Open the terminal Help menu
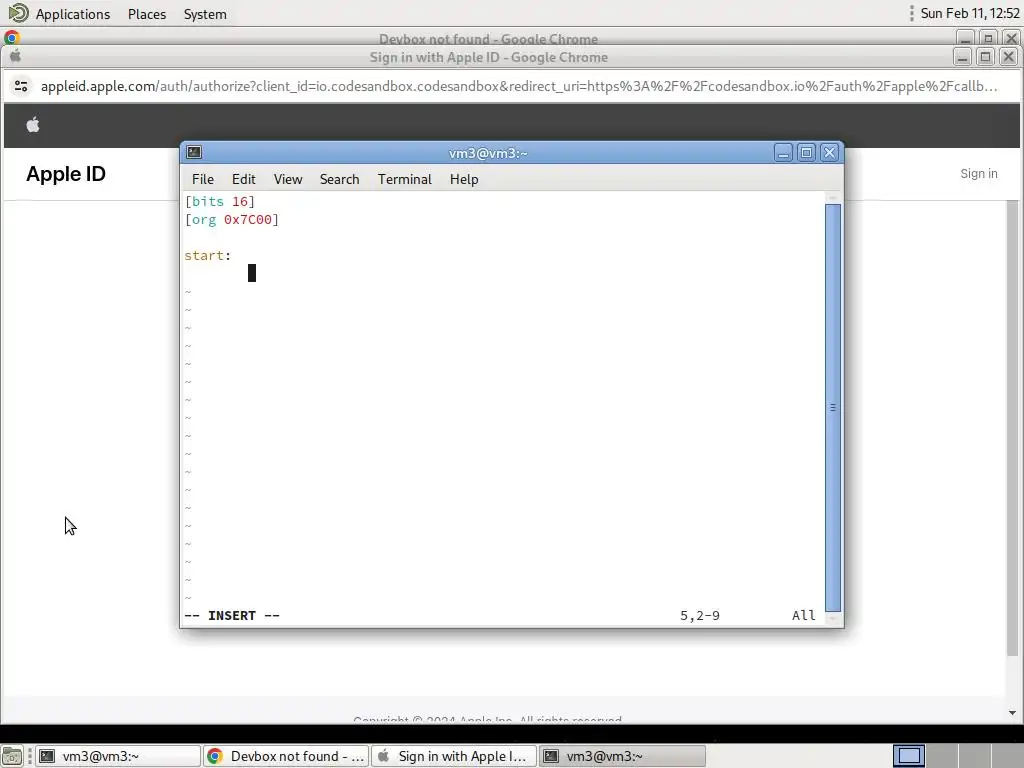Viewport: 1024px width, 768px height. pyautogui.click(x=464, y=179)
